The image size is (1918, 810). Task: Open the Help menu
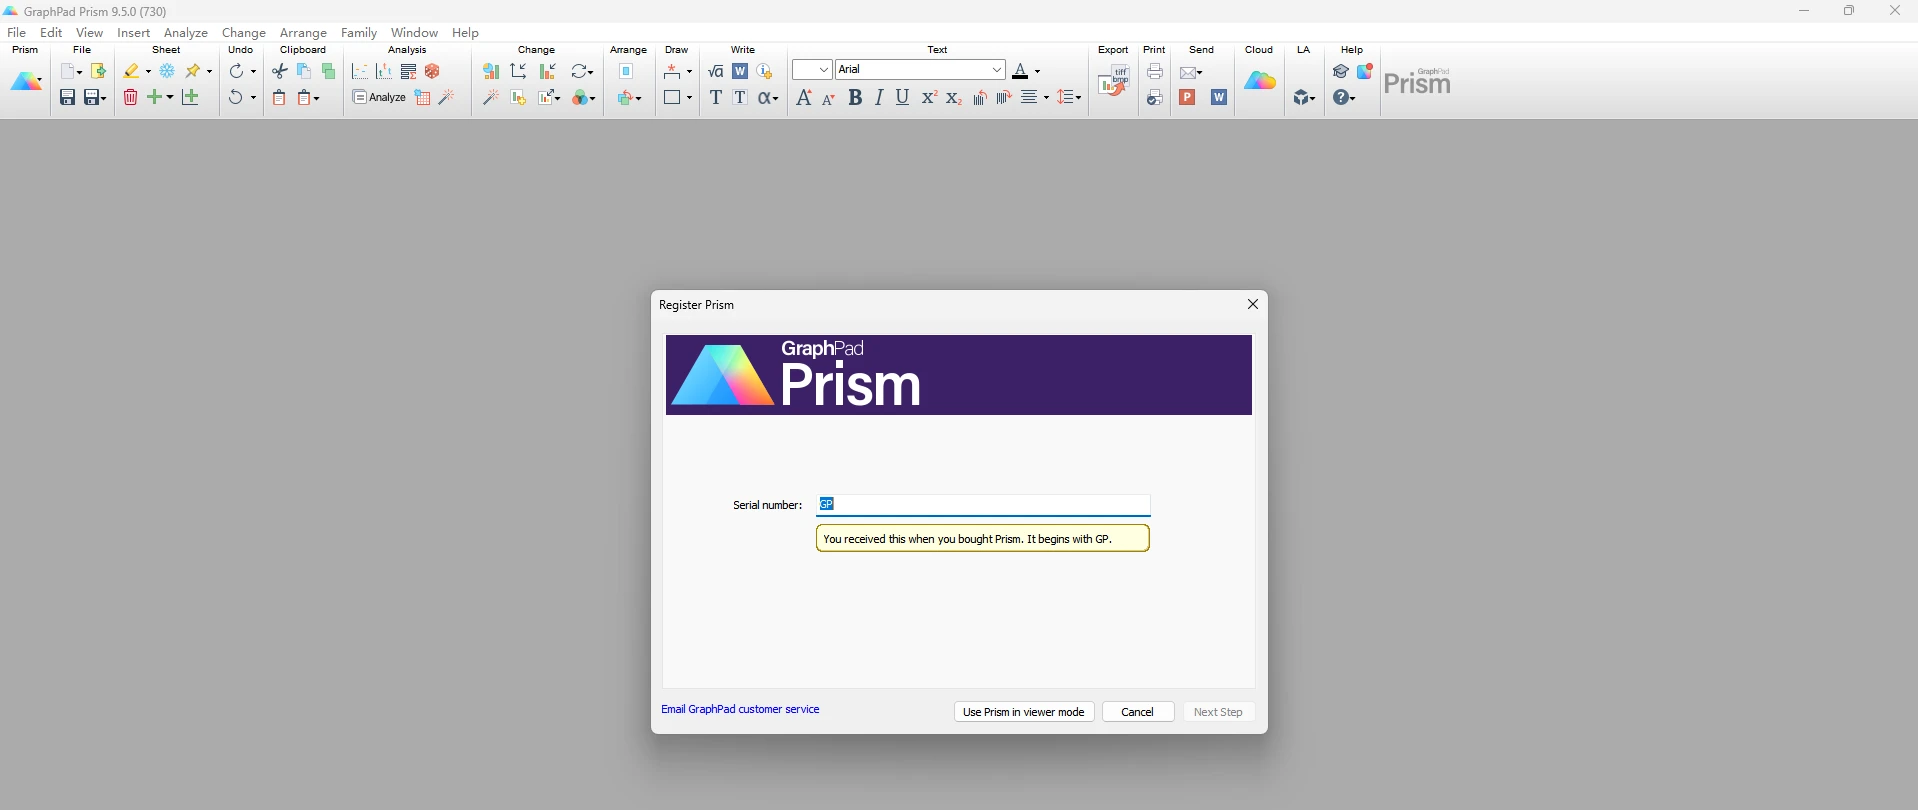466,33
